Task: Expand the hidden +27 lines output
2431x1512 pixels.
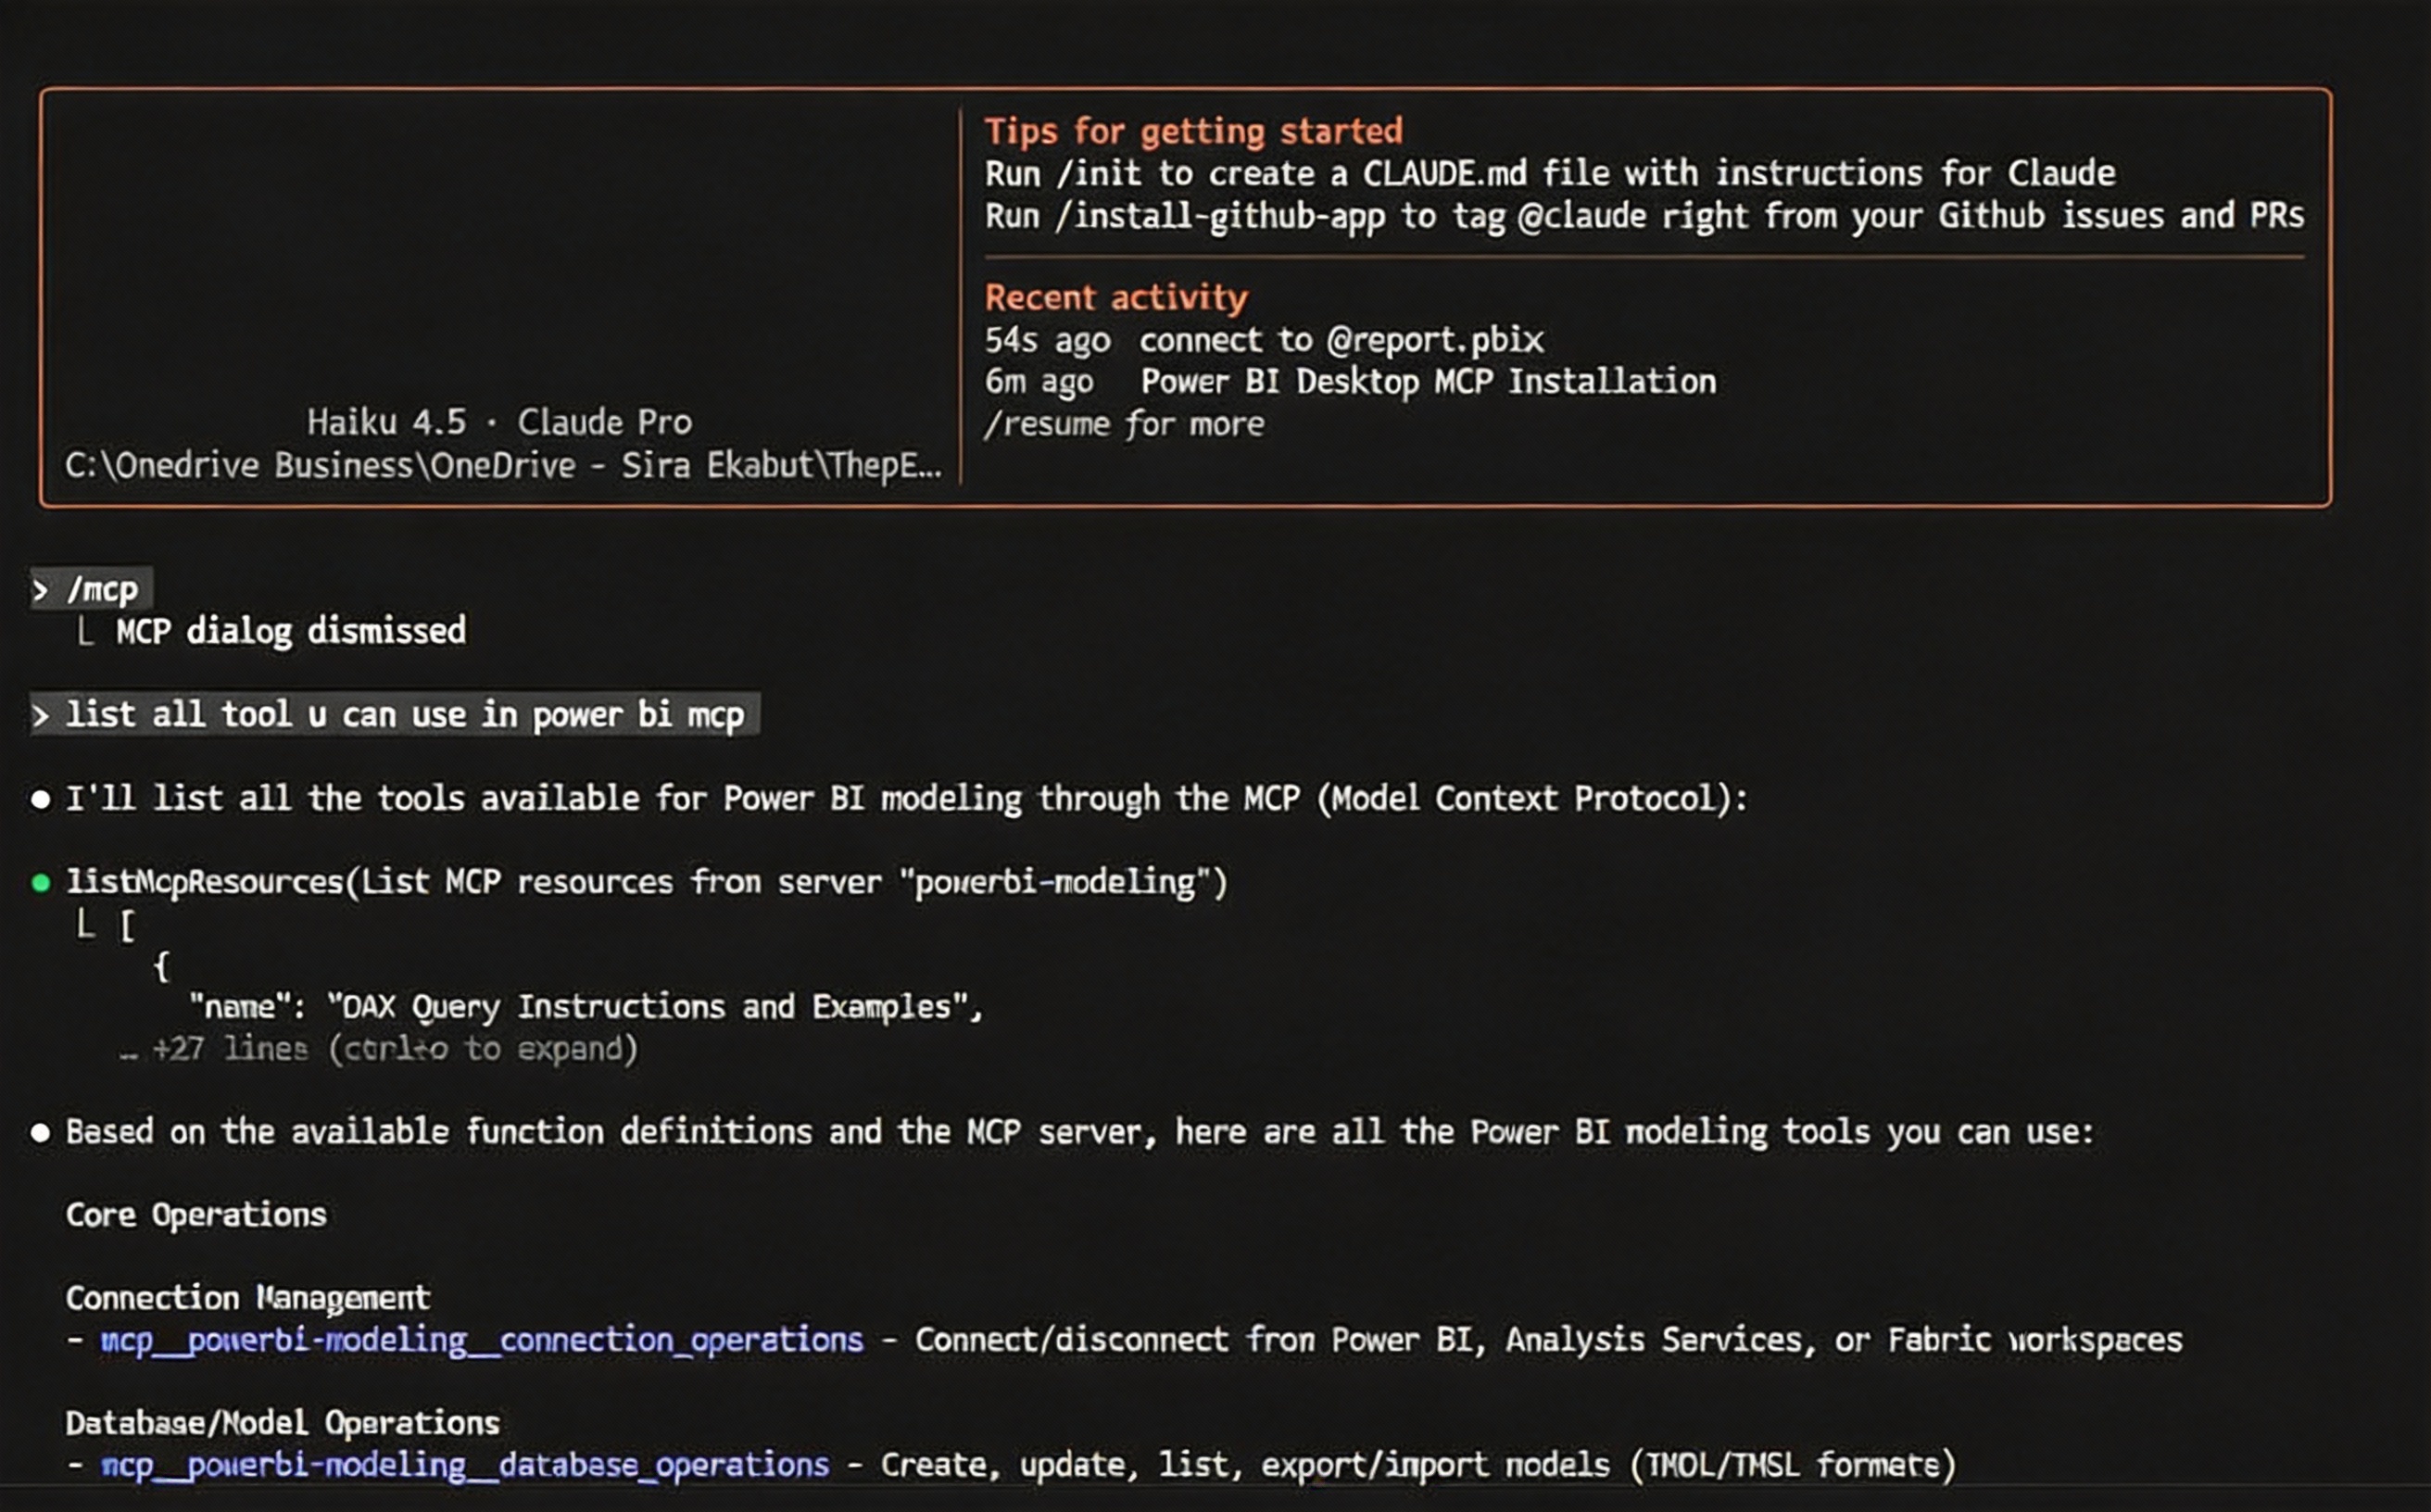Action: [x=394, y=1049]
